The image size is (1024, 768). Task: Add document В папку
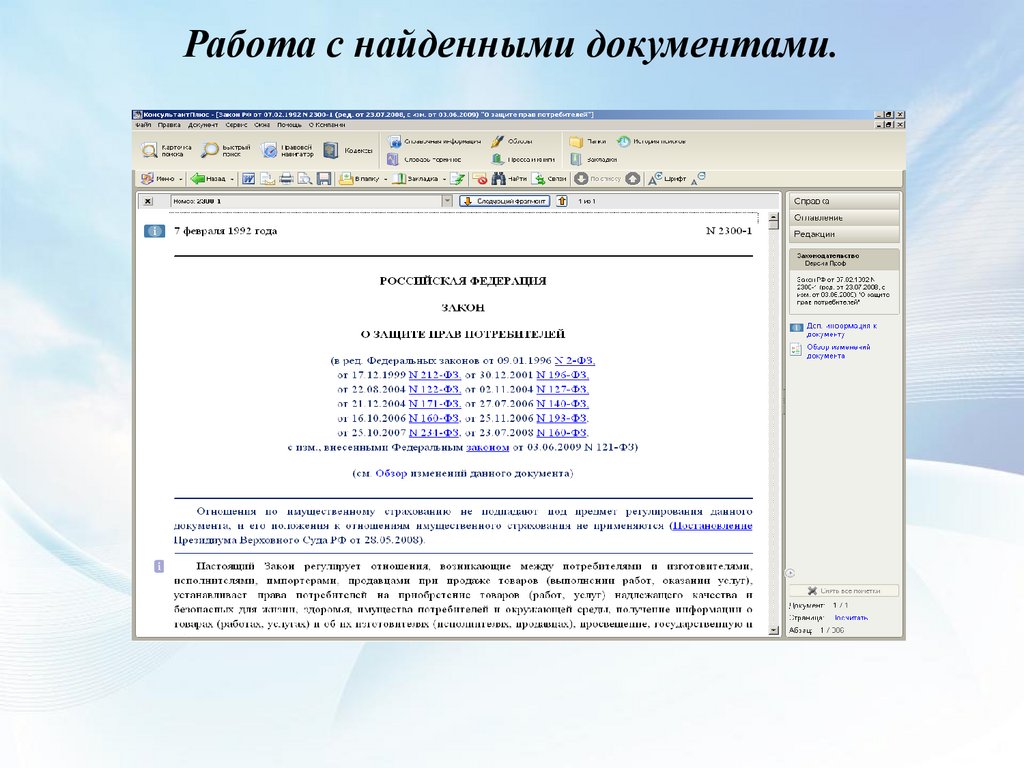(x=360, y=178)
